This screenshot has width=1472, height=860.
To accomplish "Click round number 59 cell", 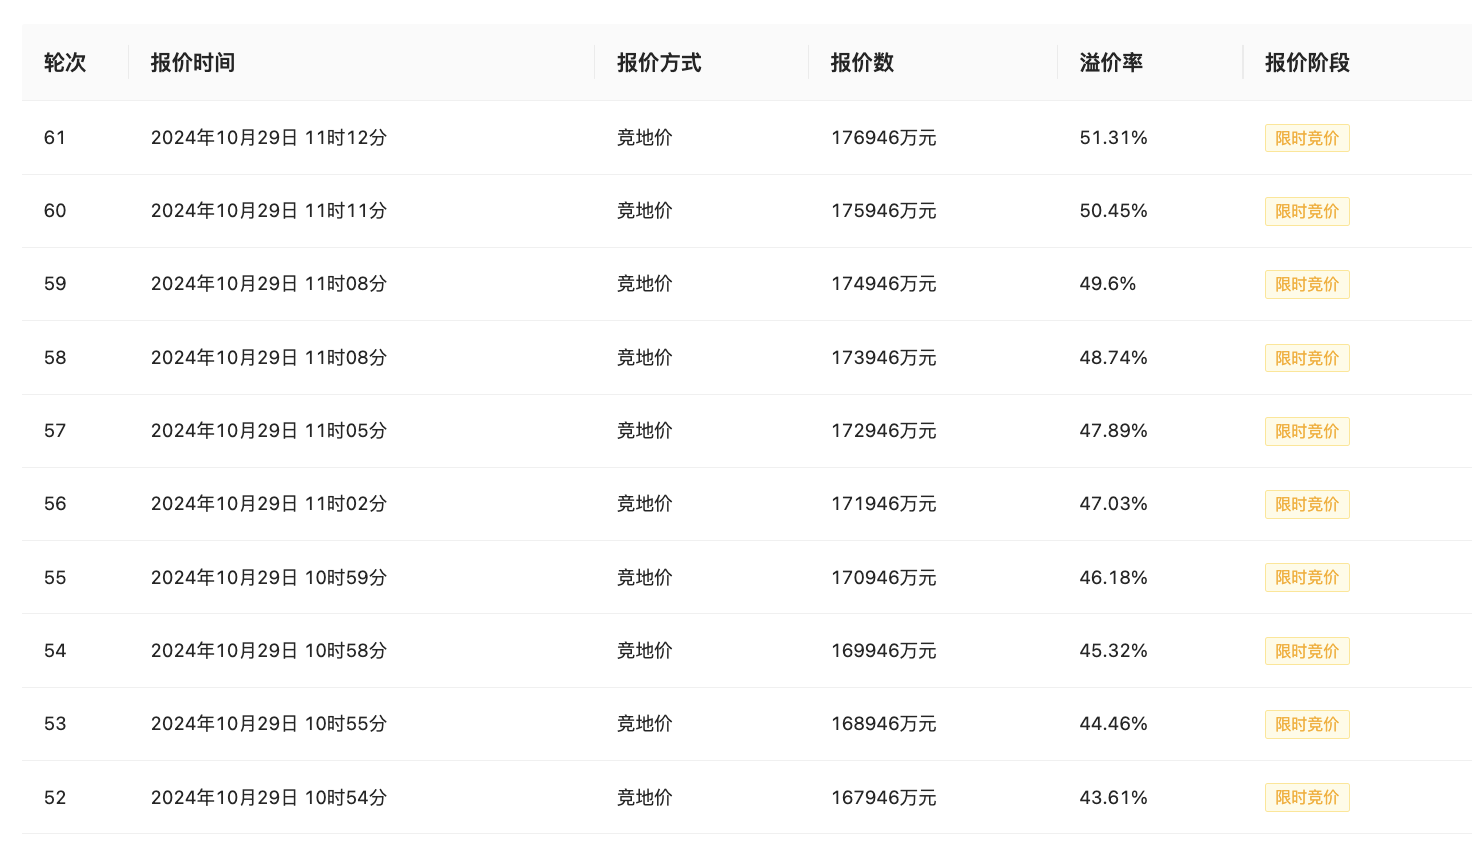I will tap(55, 284).
